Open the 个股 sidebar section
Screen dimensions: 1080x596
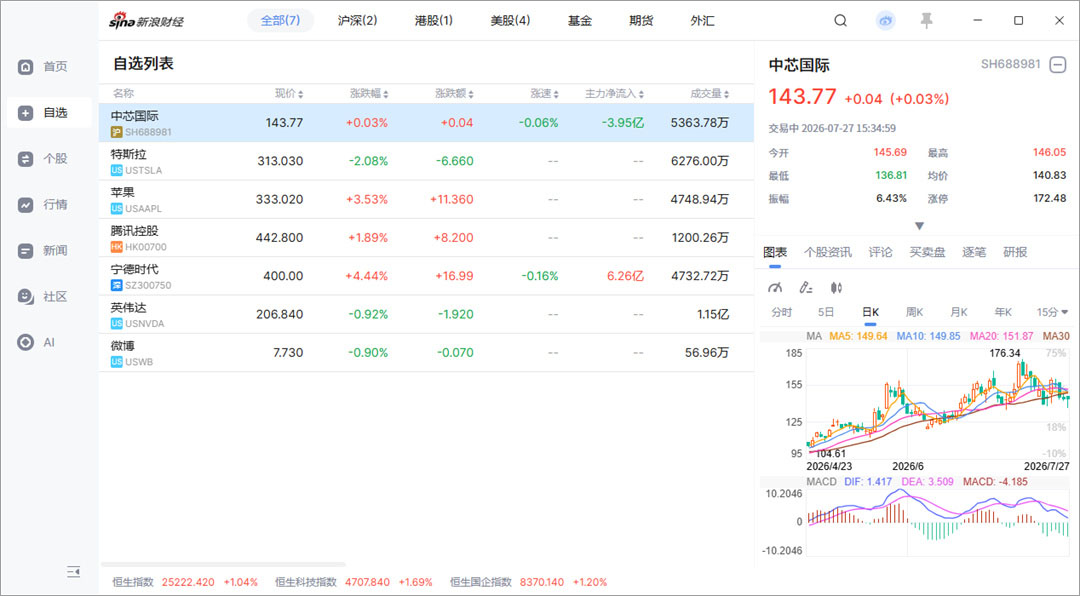coord(43,159)
